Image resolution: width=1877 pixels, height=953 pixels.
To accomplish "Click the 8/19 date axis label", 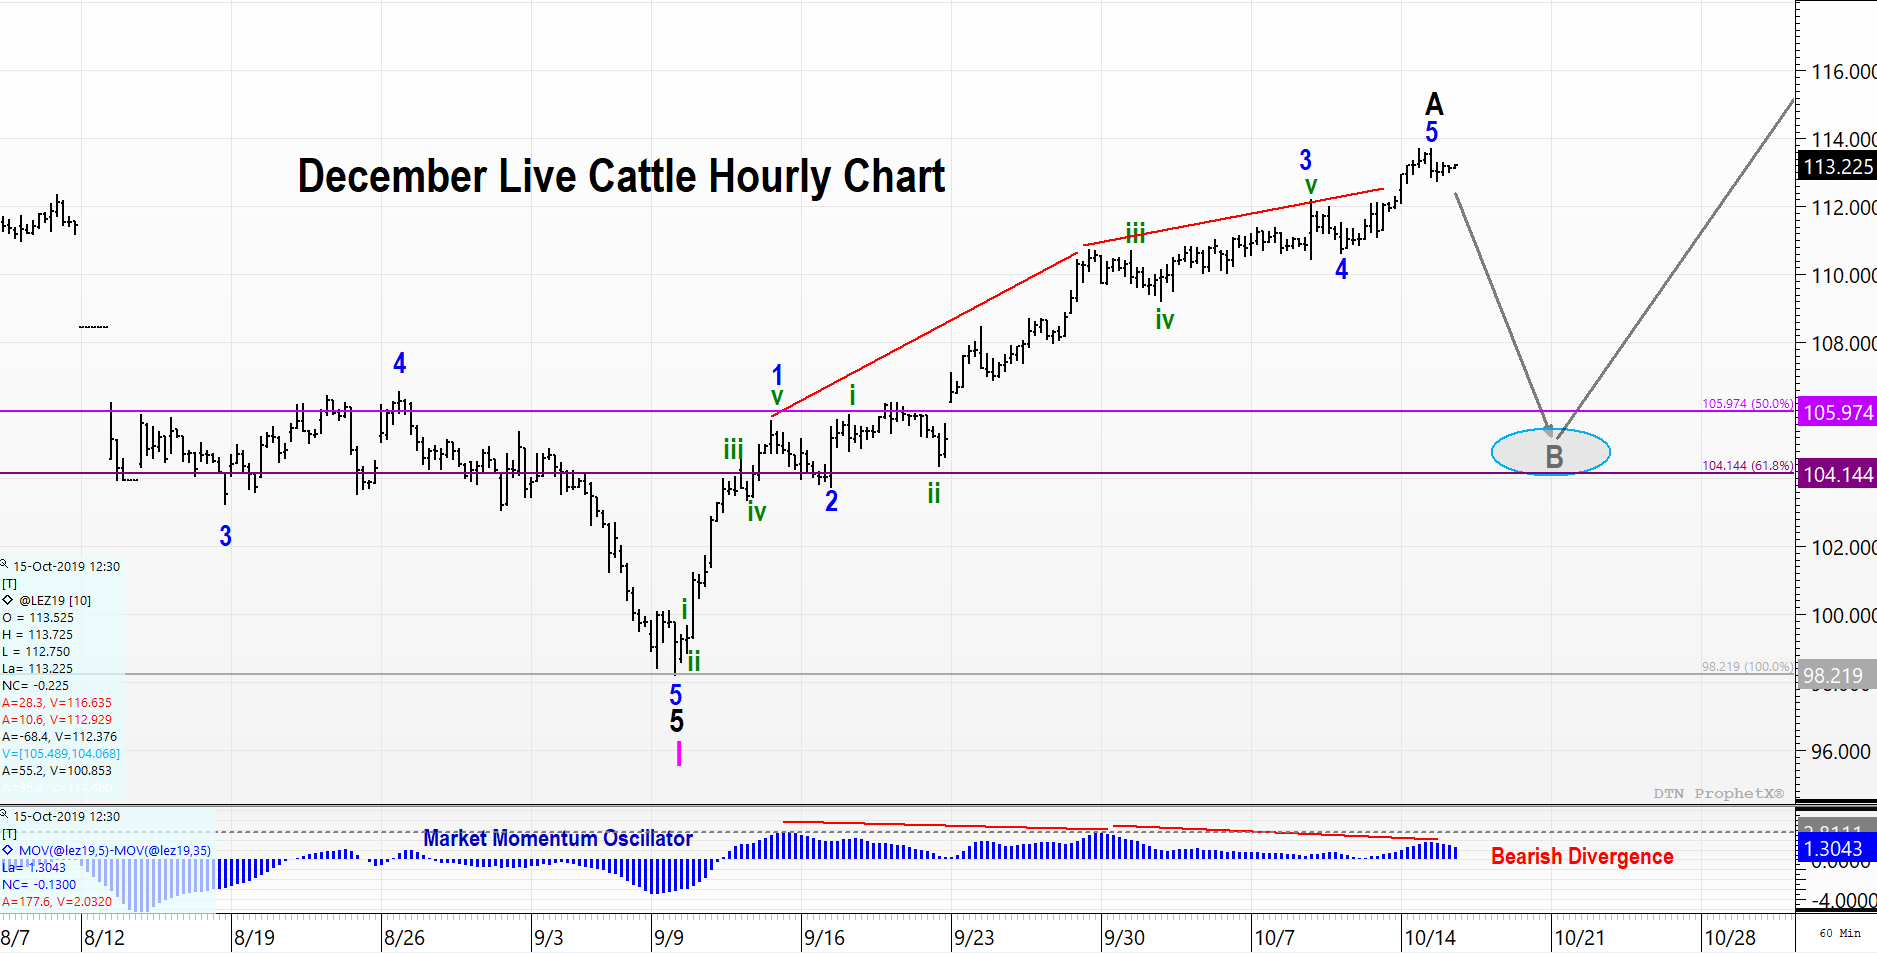I will tap(254, 938).
